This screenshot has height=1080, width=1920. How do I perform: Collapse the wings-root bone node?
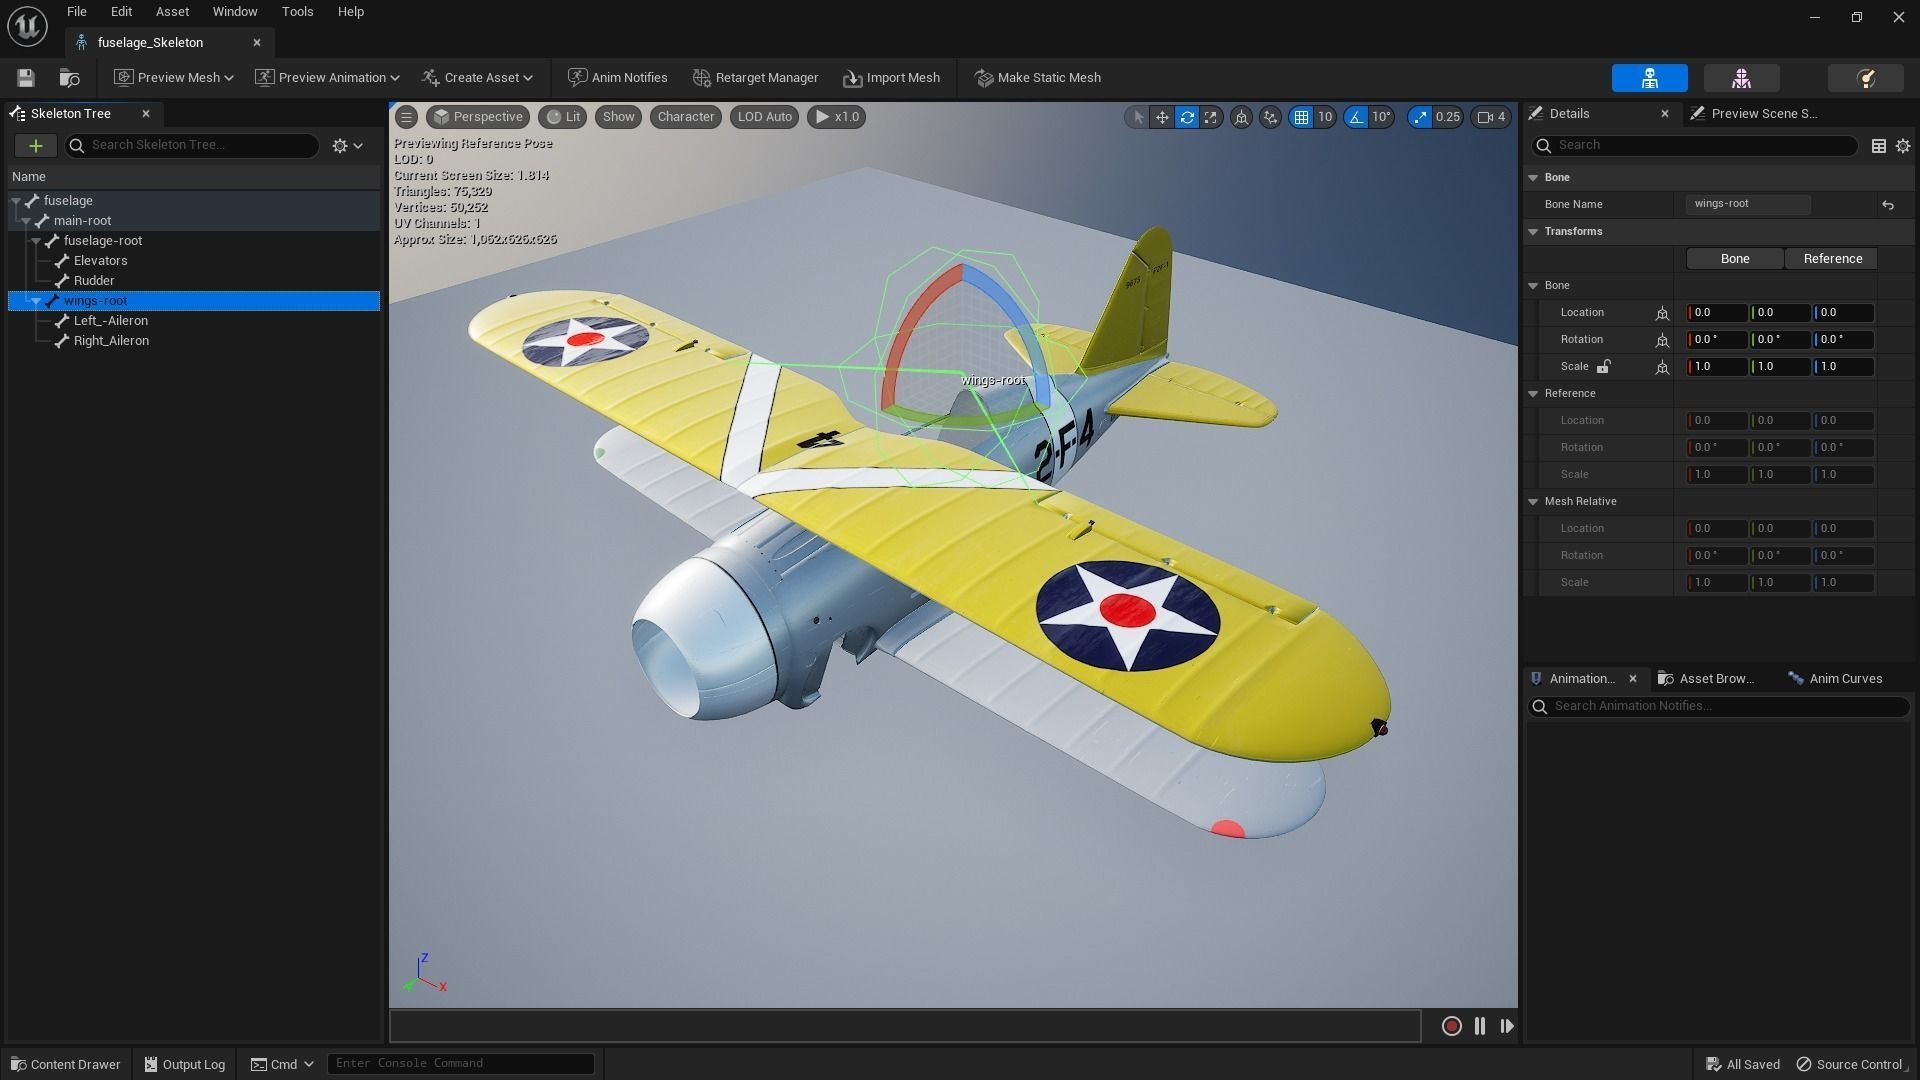pos(36,301)
